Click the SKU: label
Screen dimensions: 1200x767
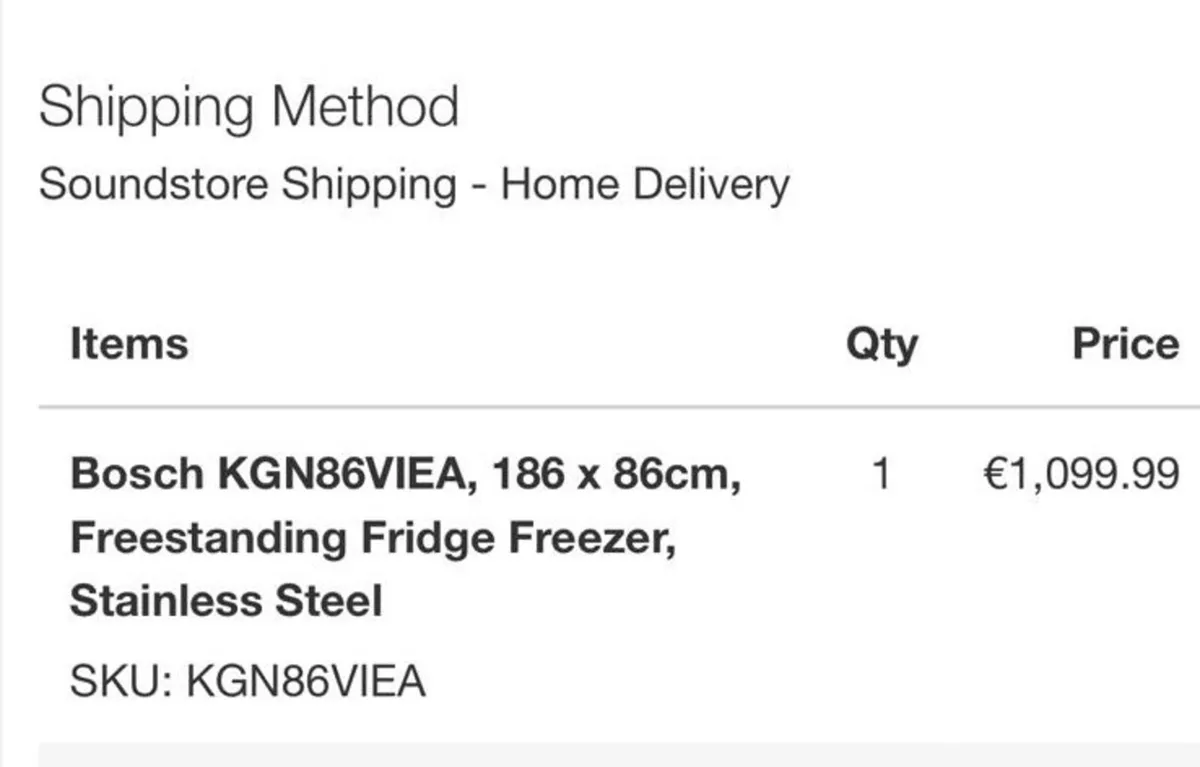point(122,682)
